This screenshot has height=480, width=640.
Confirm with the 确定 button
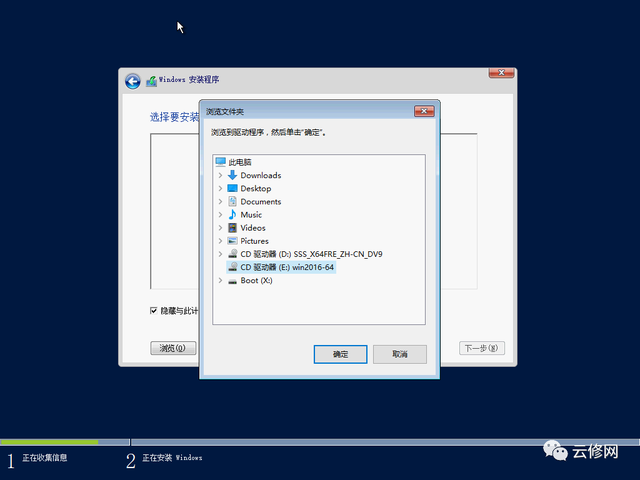pyautogui.click(x=340, y=354)
